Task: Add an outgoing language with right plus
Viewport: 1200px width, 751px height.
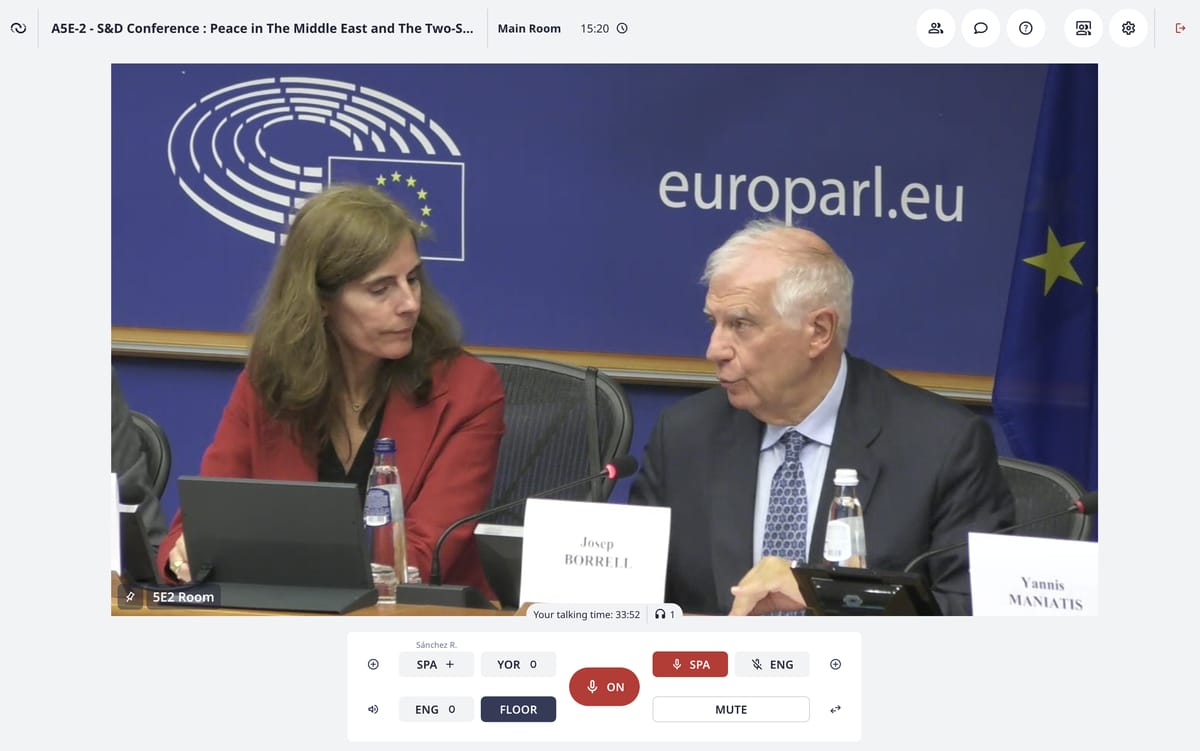Action: (835, 664)
